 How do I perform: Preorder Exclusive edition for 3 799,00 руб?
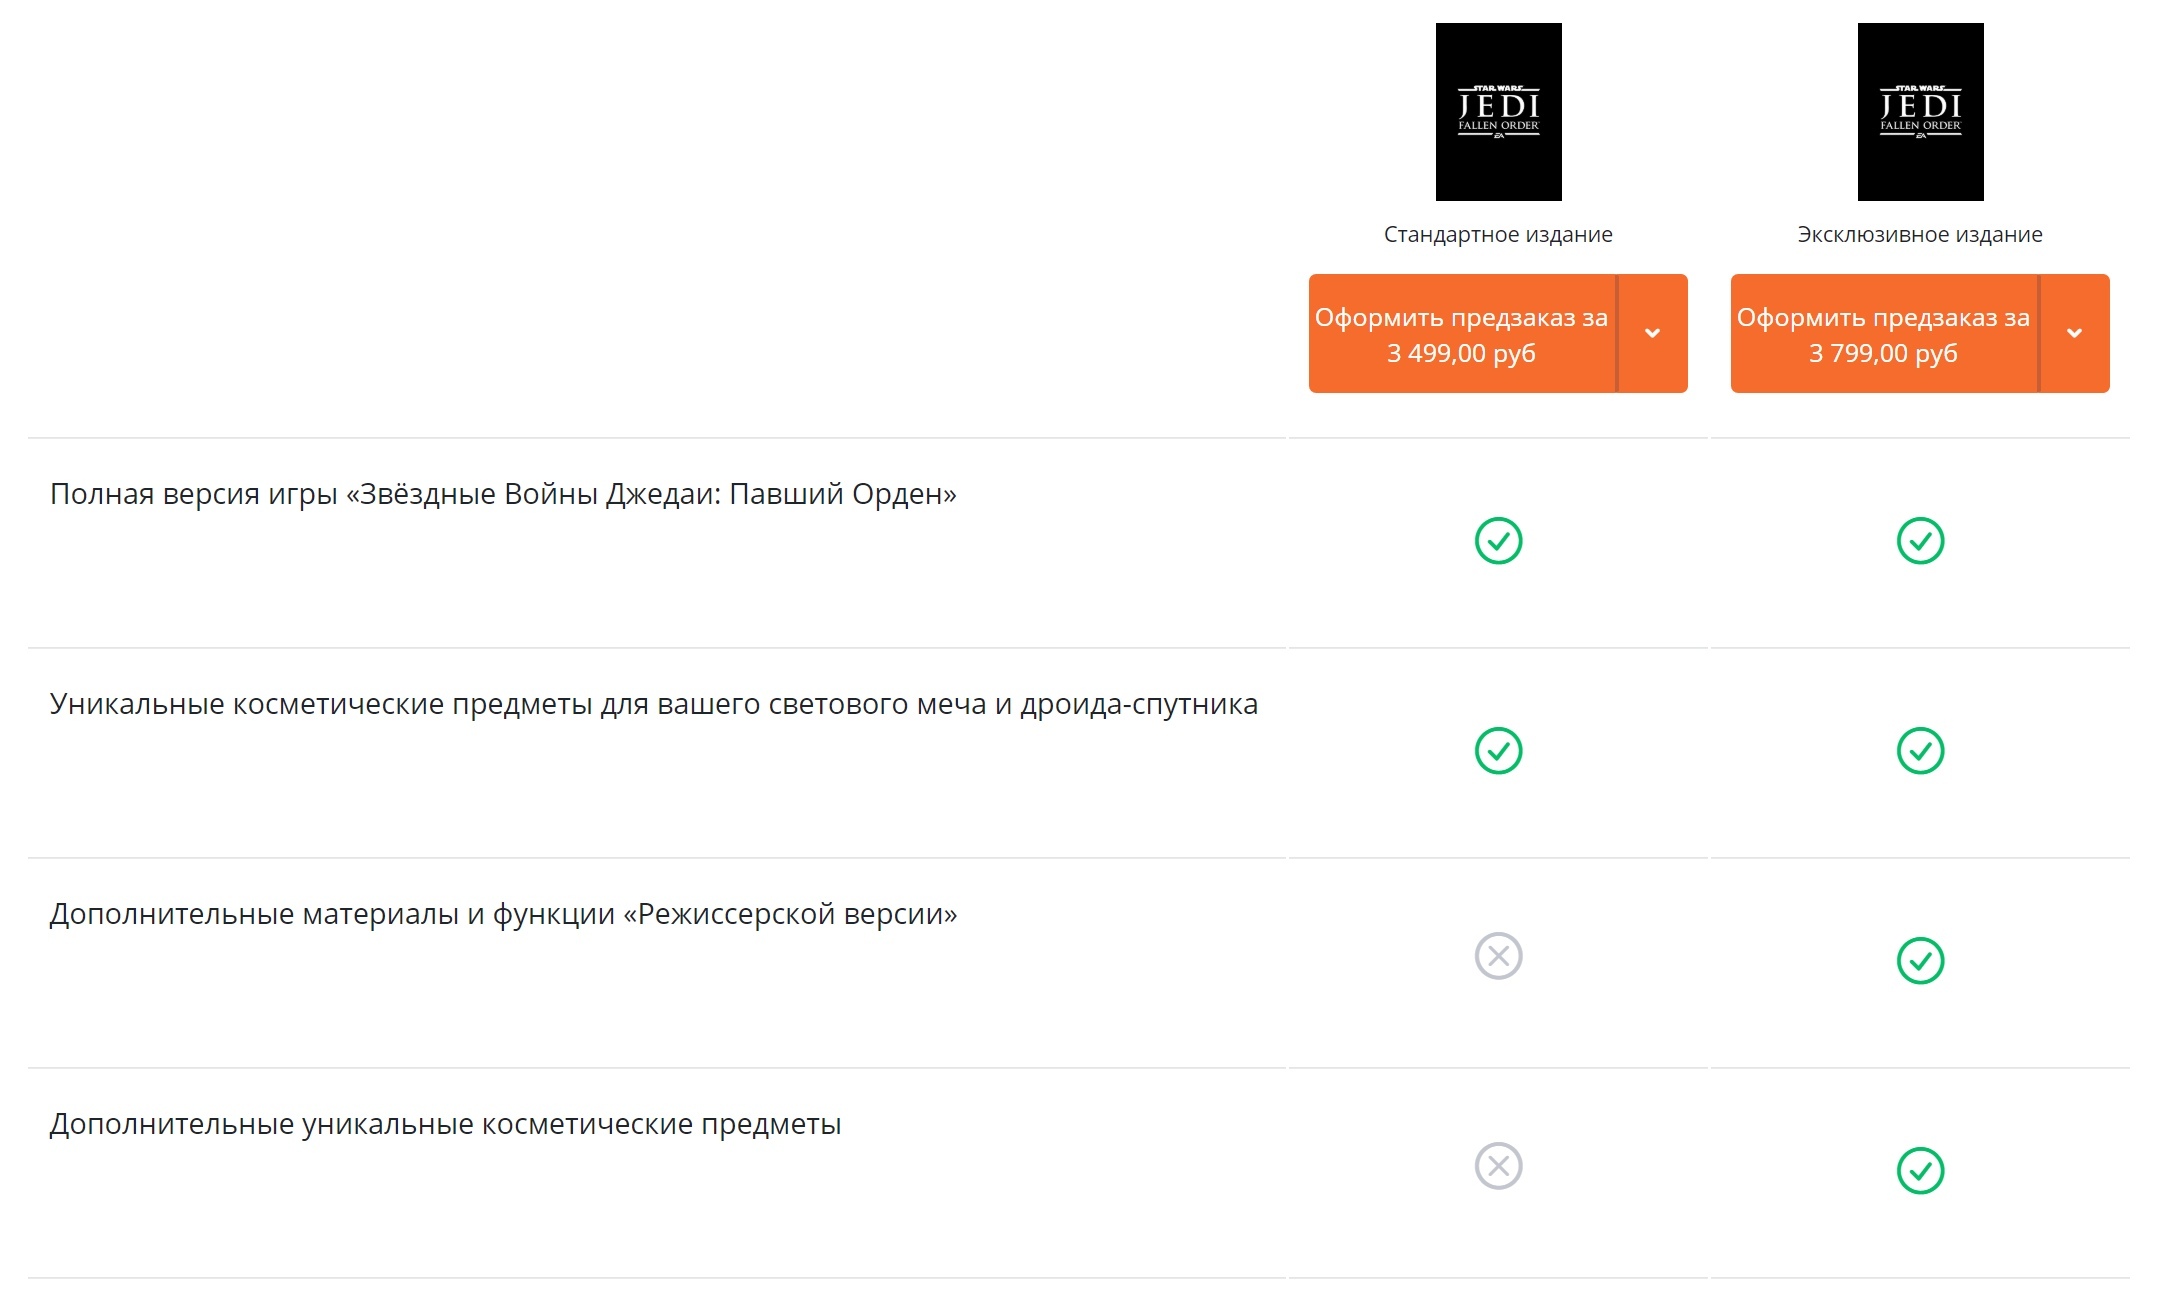1884,333
